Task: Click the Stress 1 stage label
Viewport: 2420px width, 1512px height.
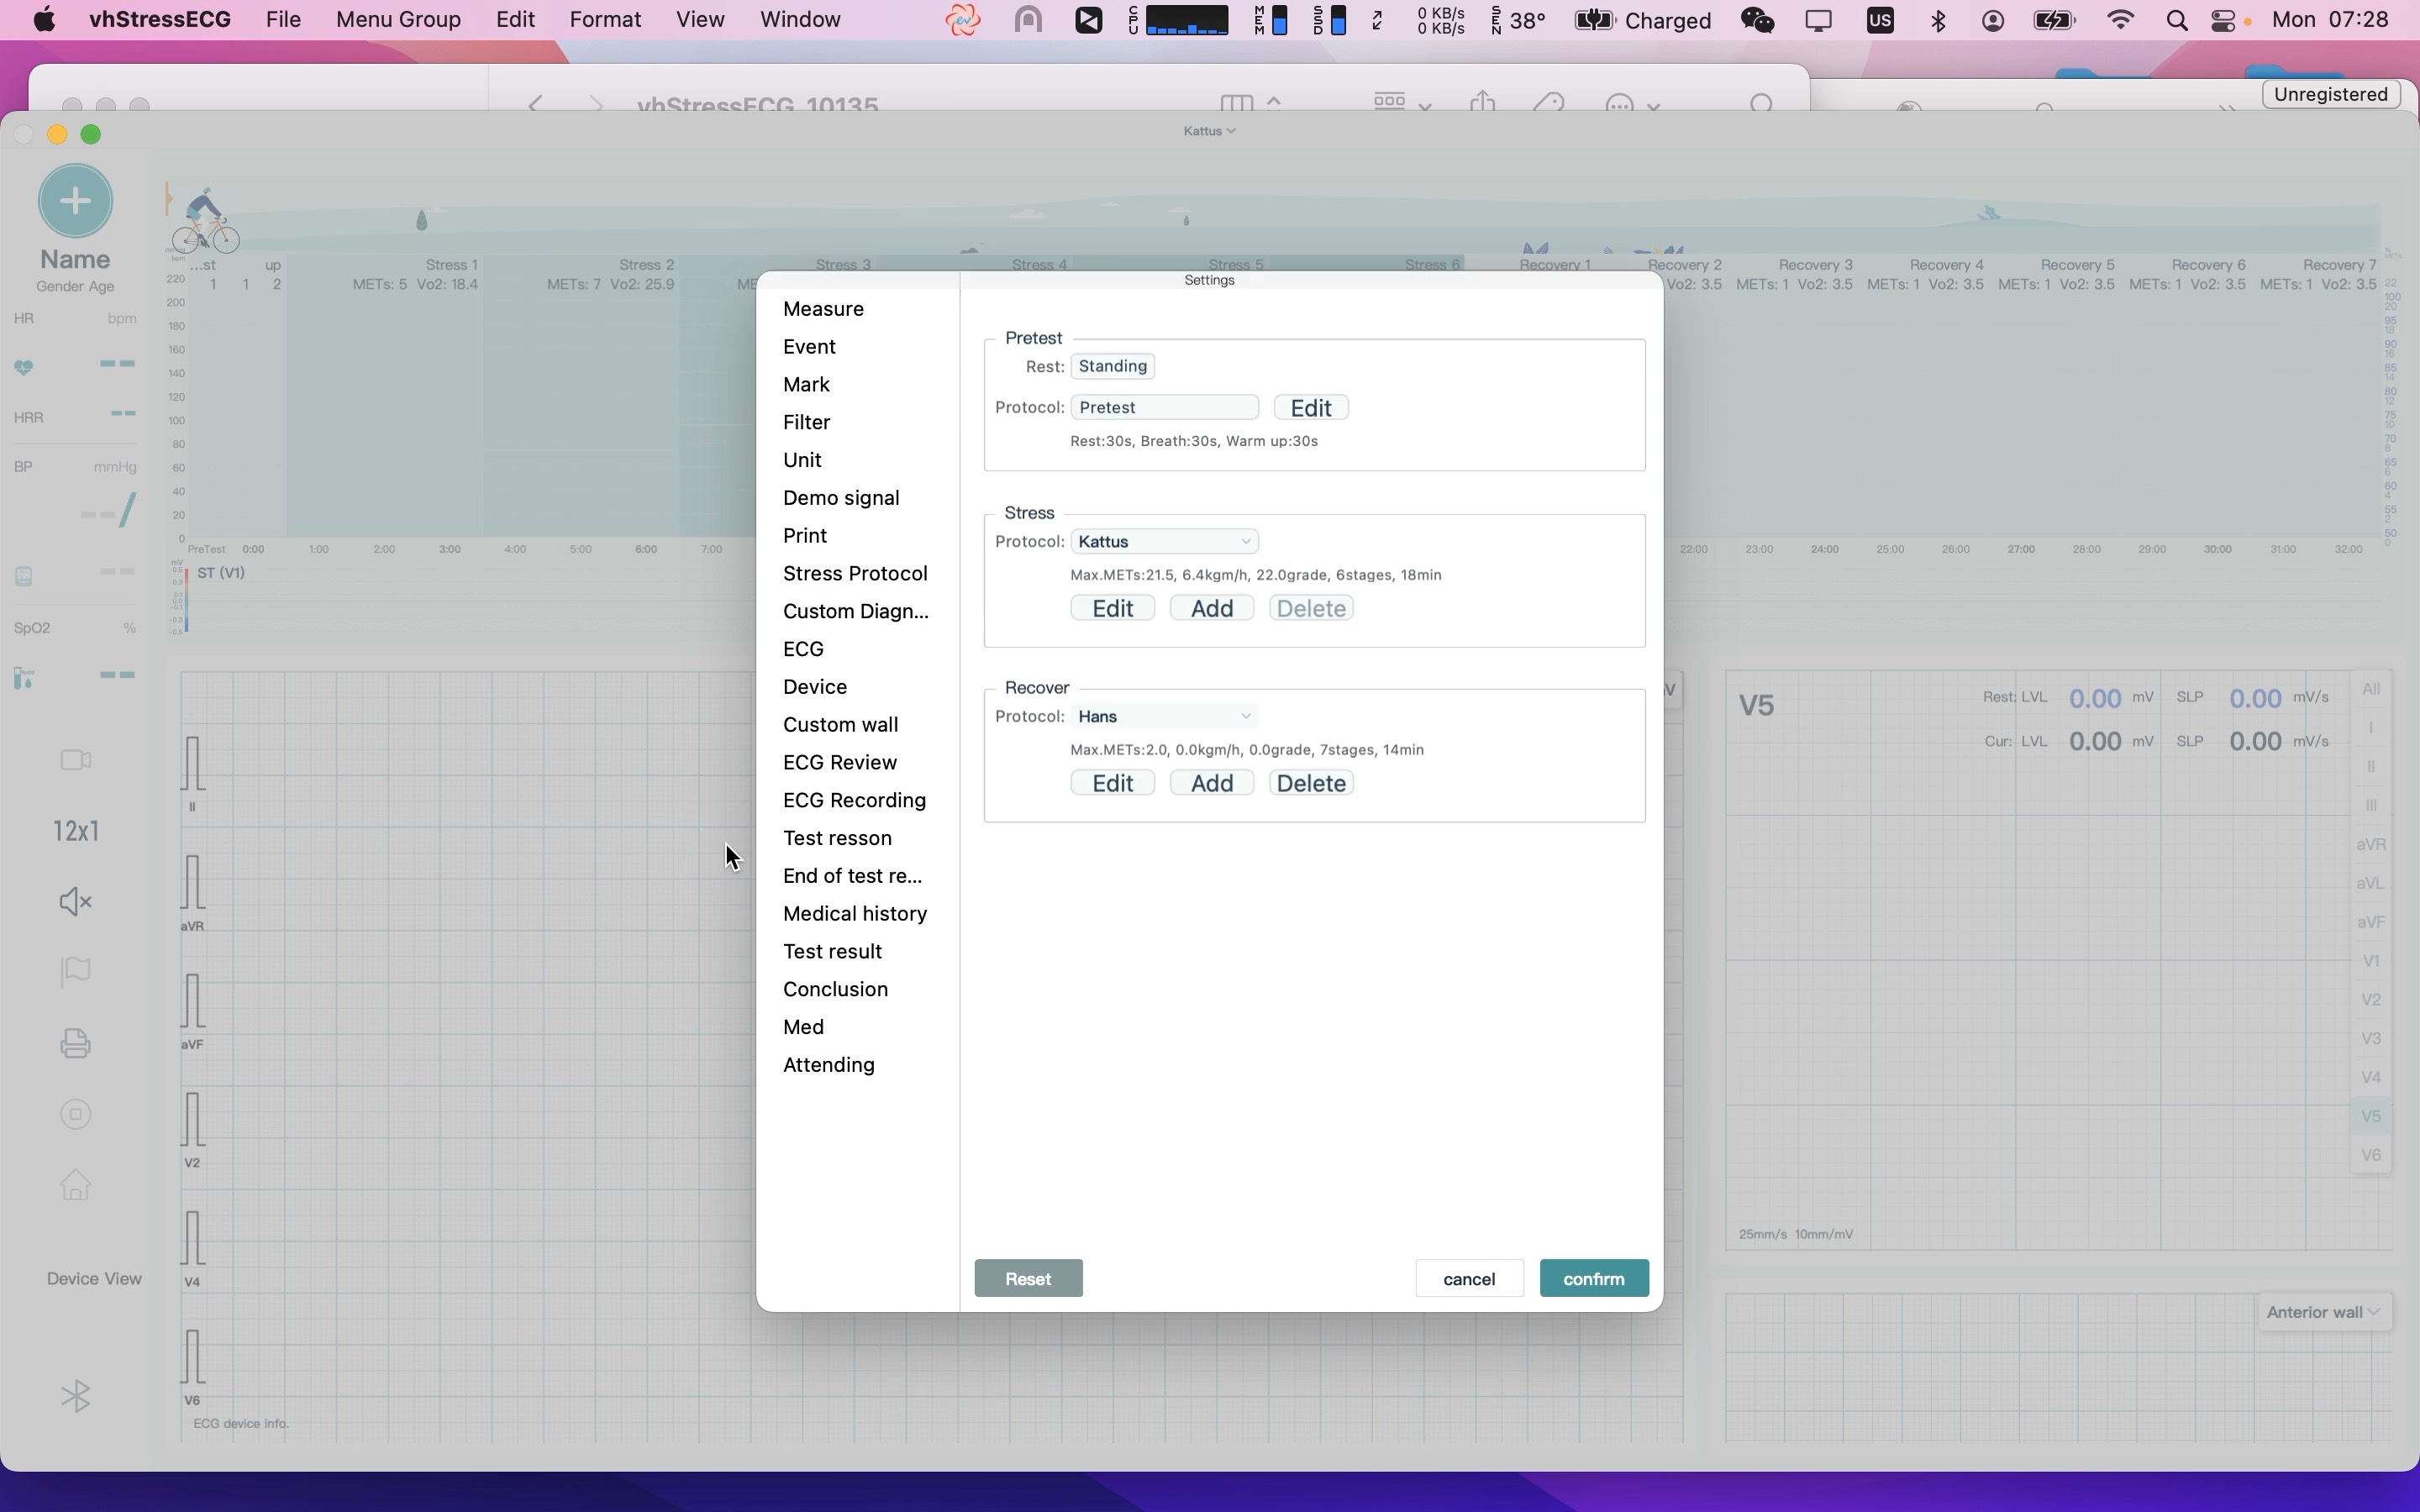Action: click(x=452, y=265)
